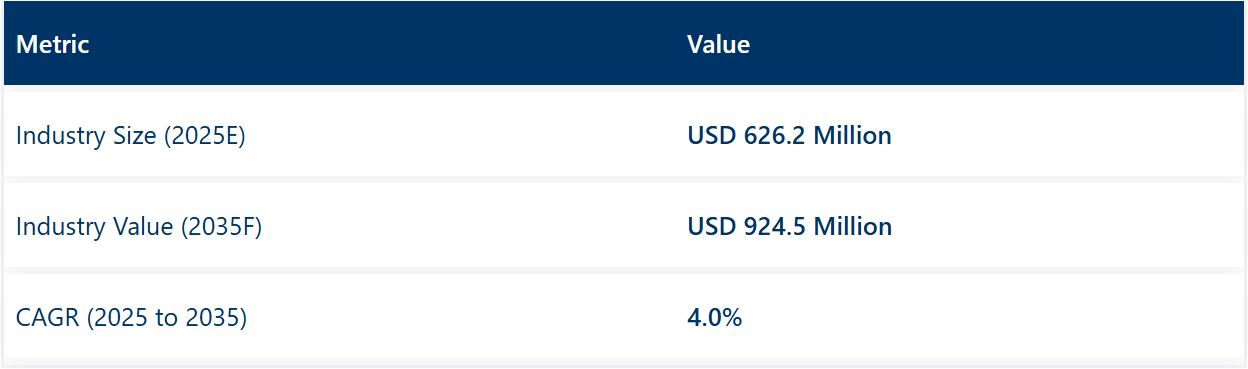
Task: Click the word "Million" after 626.2
Action: (852, 135)
